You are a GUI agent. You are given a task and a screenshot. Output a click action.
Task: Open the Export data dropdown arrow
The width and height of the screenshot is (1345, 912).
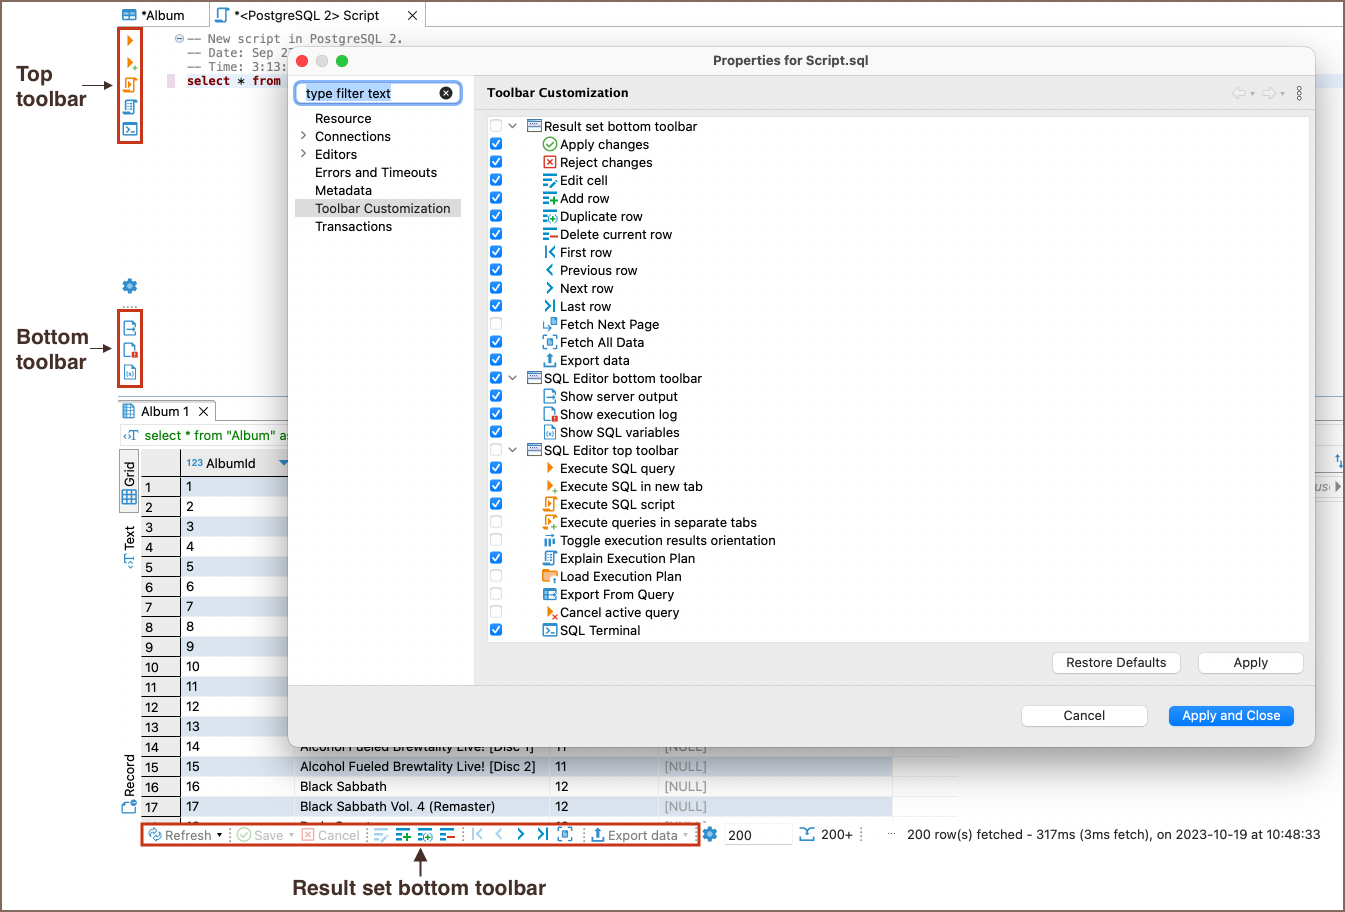pos(686,836)
